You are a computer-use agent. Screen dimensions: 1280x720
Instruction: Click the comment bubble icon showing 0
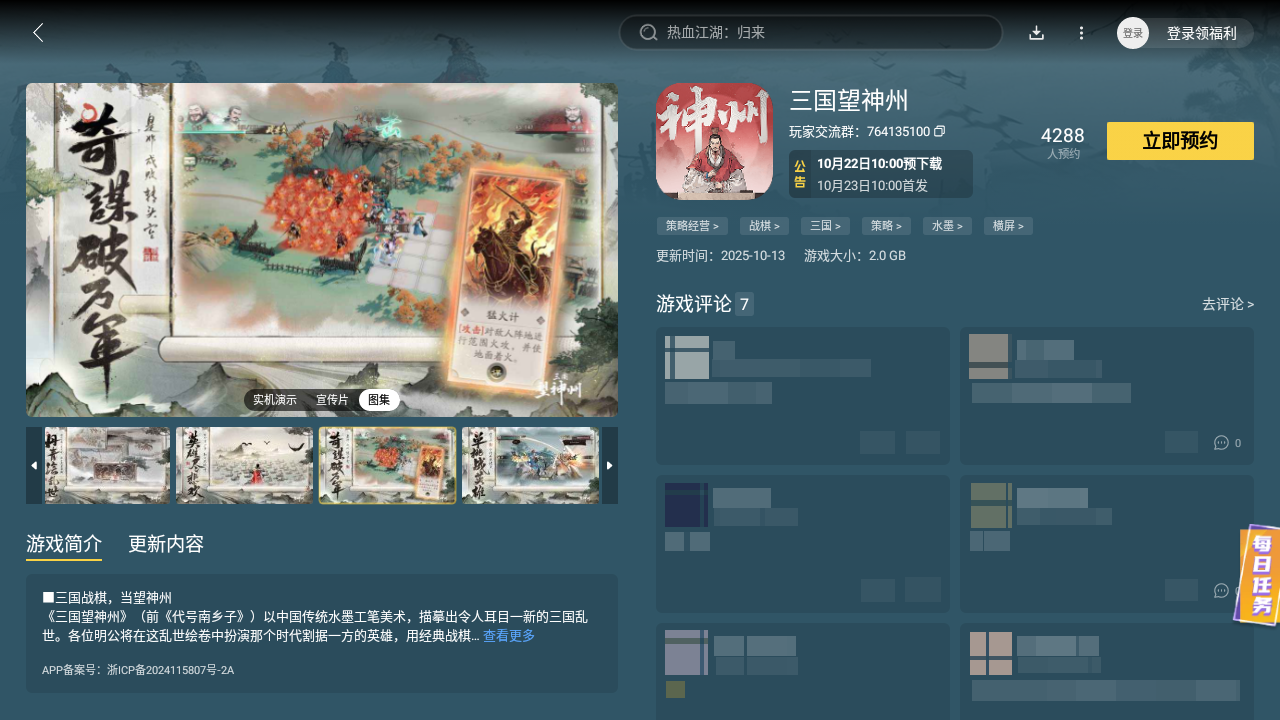click(1221, 442)
